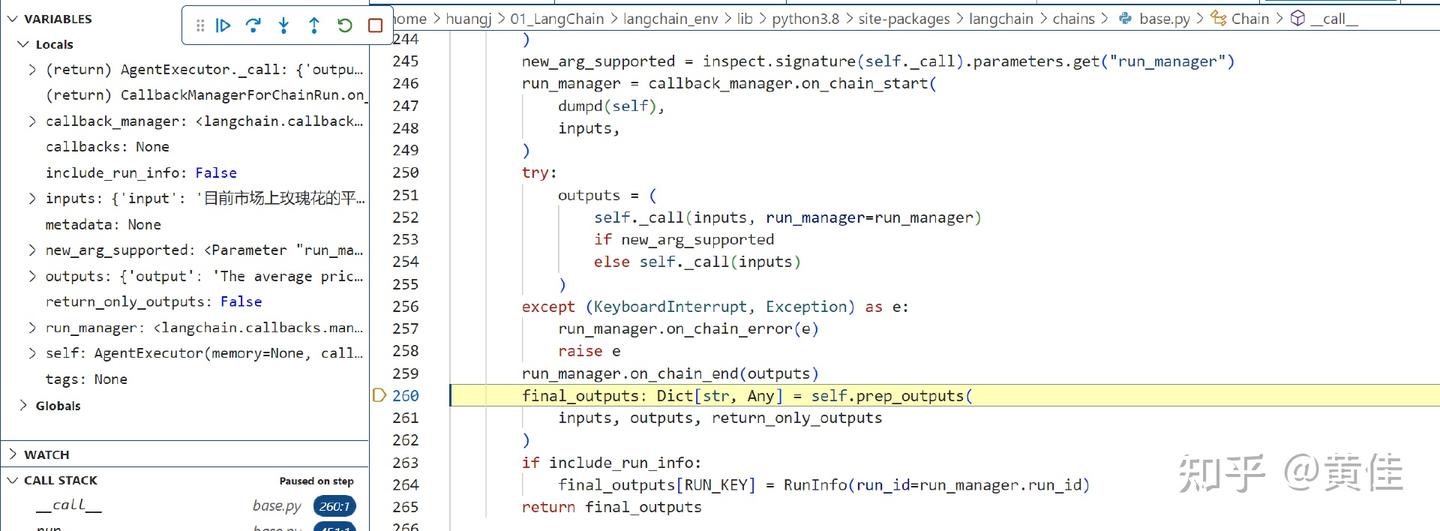Click the chains breadcrumb segment

point(1074,19)
